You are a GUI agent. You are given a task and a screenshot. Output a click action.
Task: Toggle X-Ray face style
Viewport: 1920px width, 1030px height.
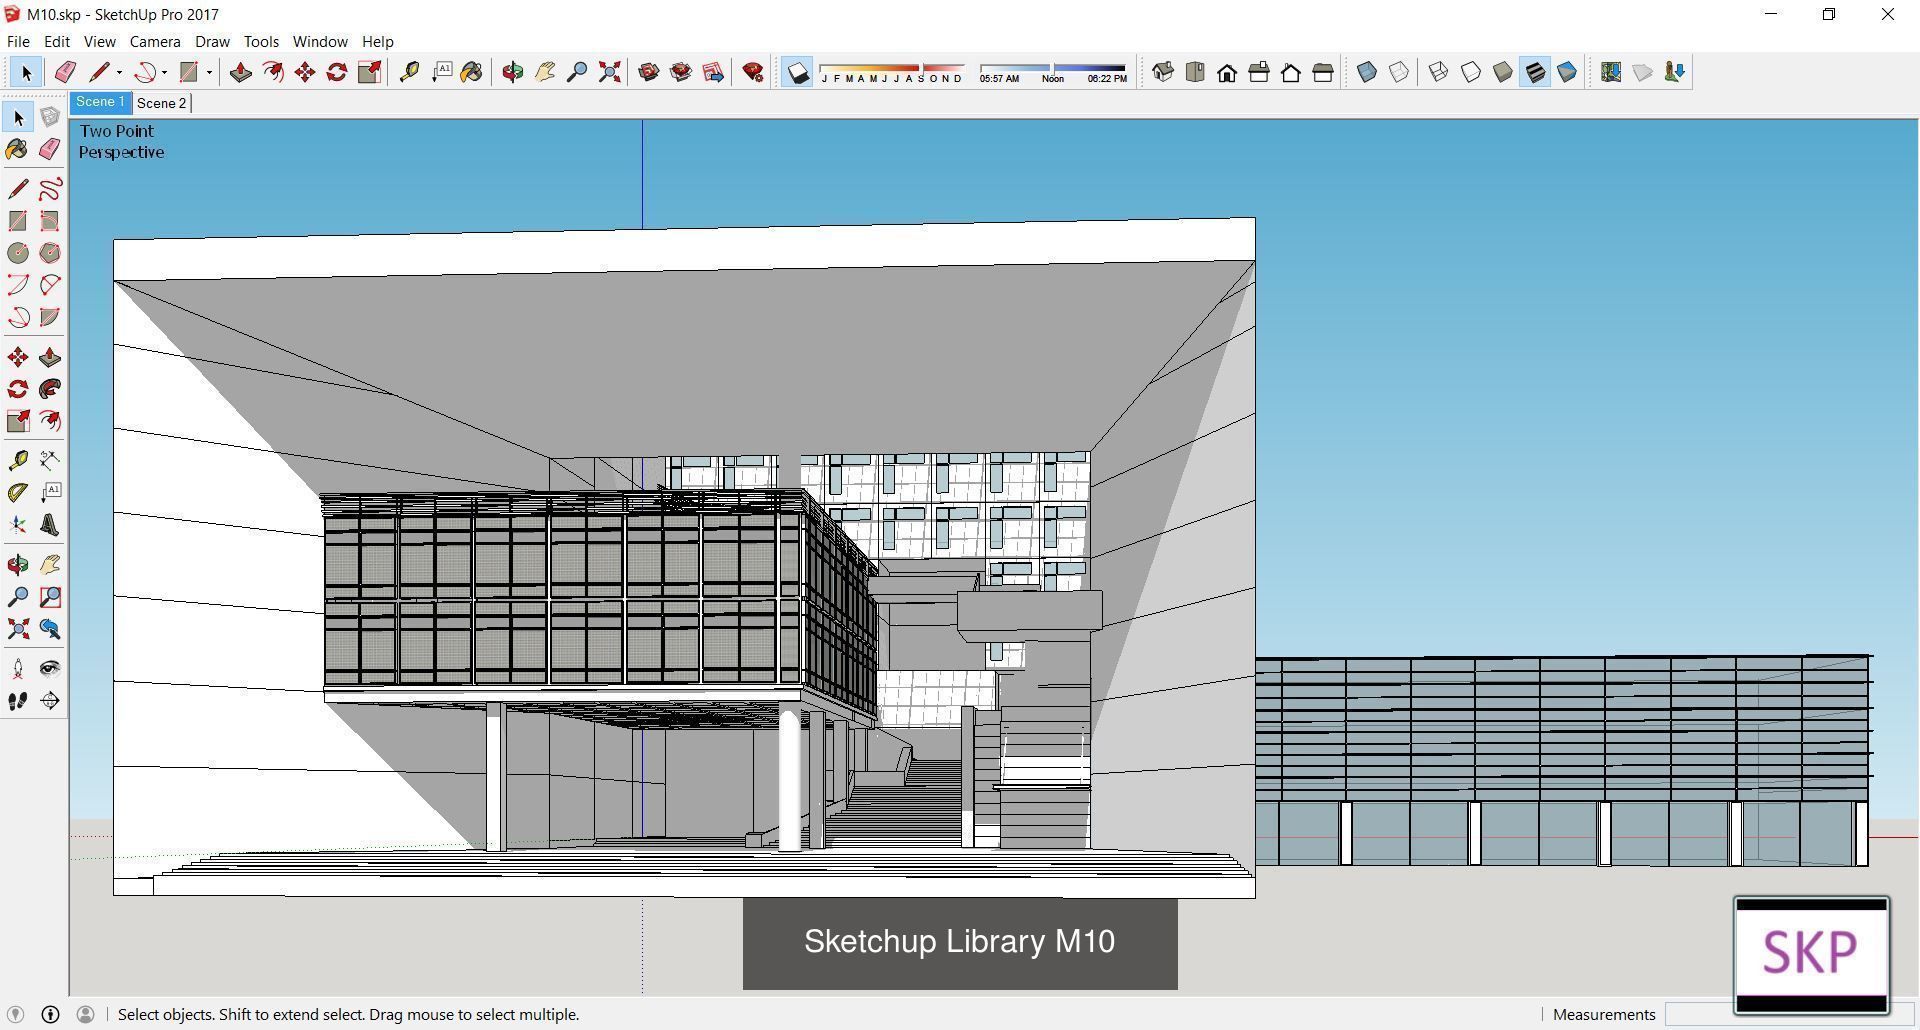click(x=1367, y=72)
